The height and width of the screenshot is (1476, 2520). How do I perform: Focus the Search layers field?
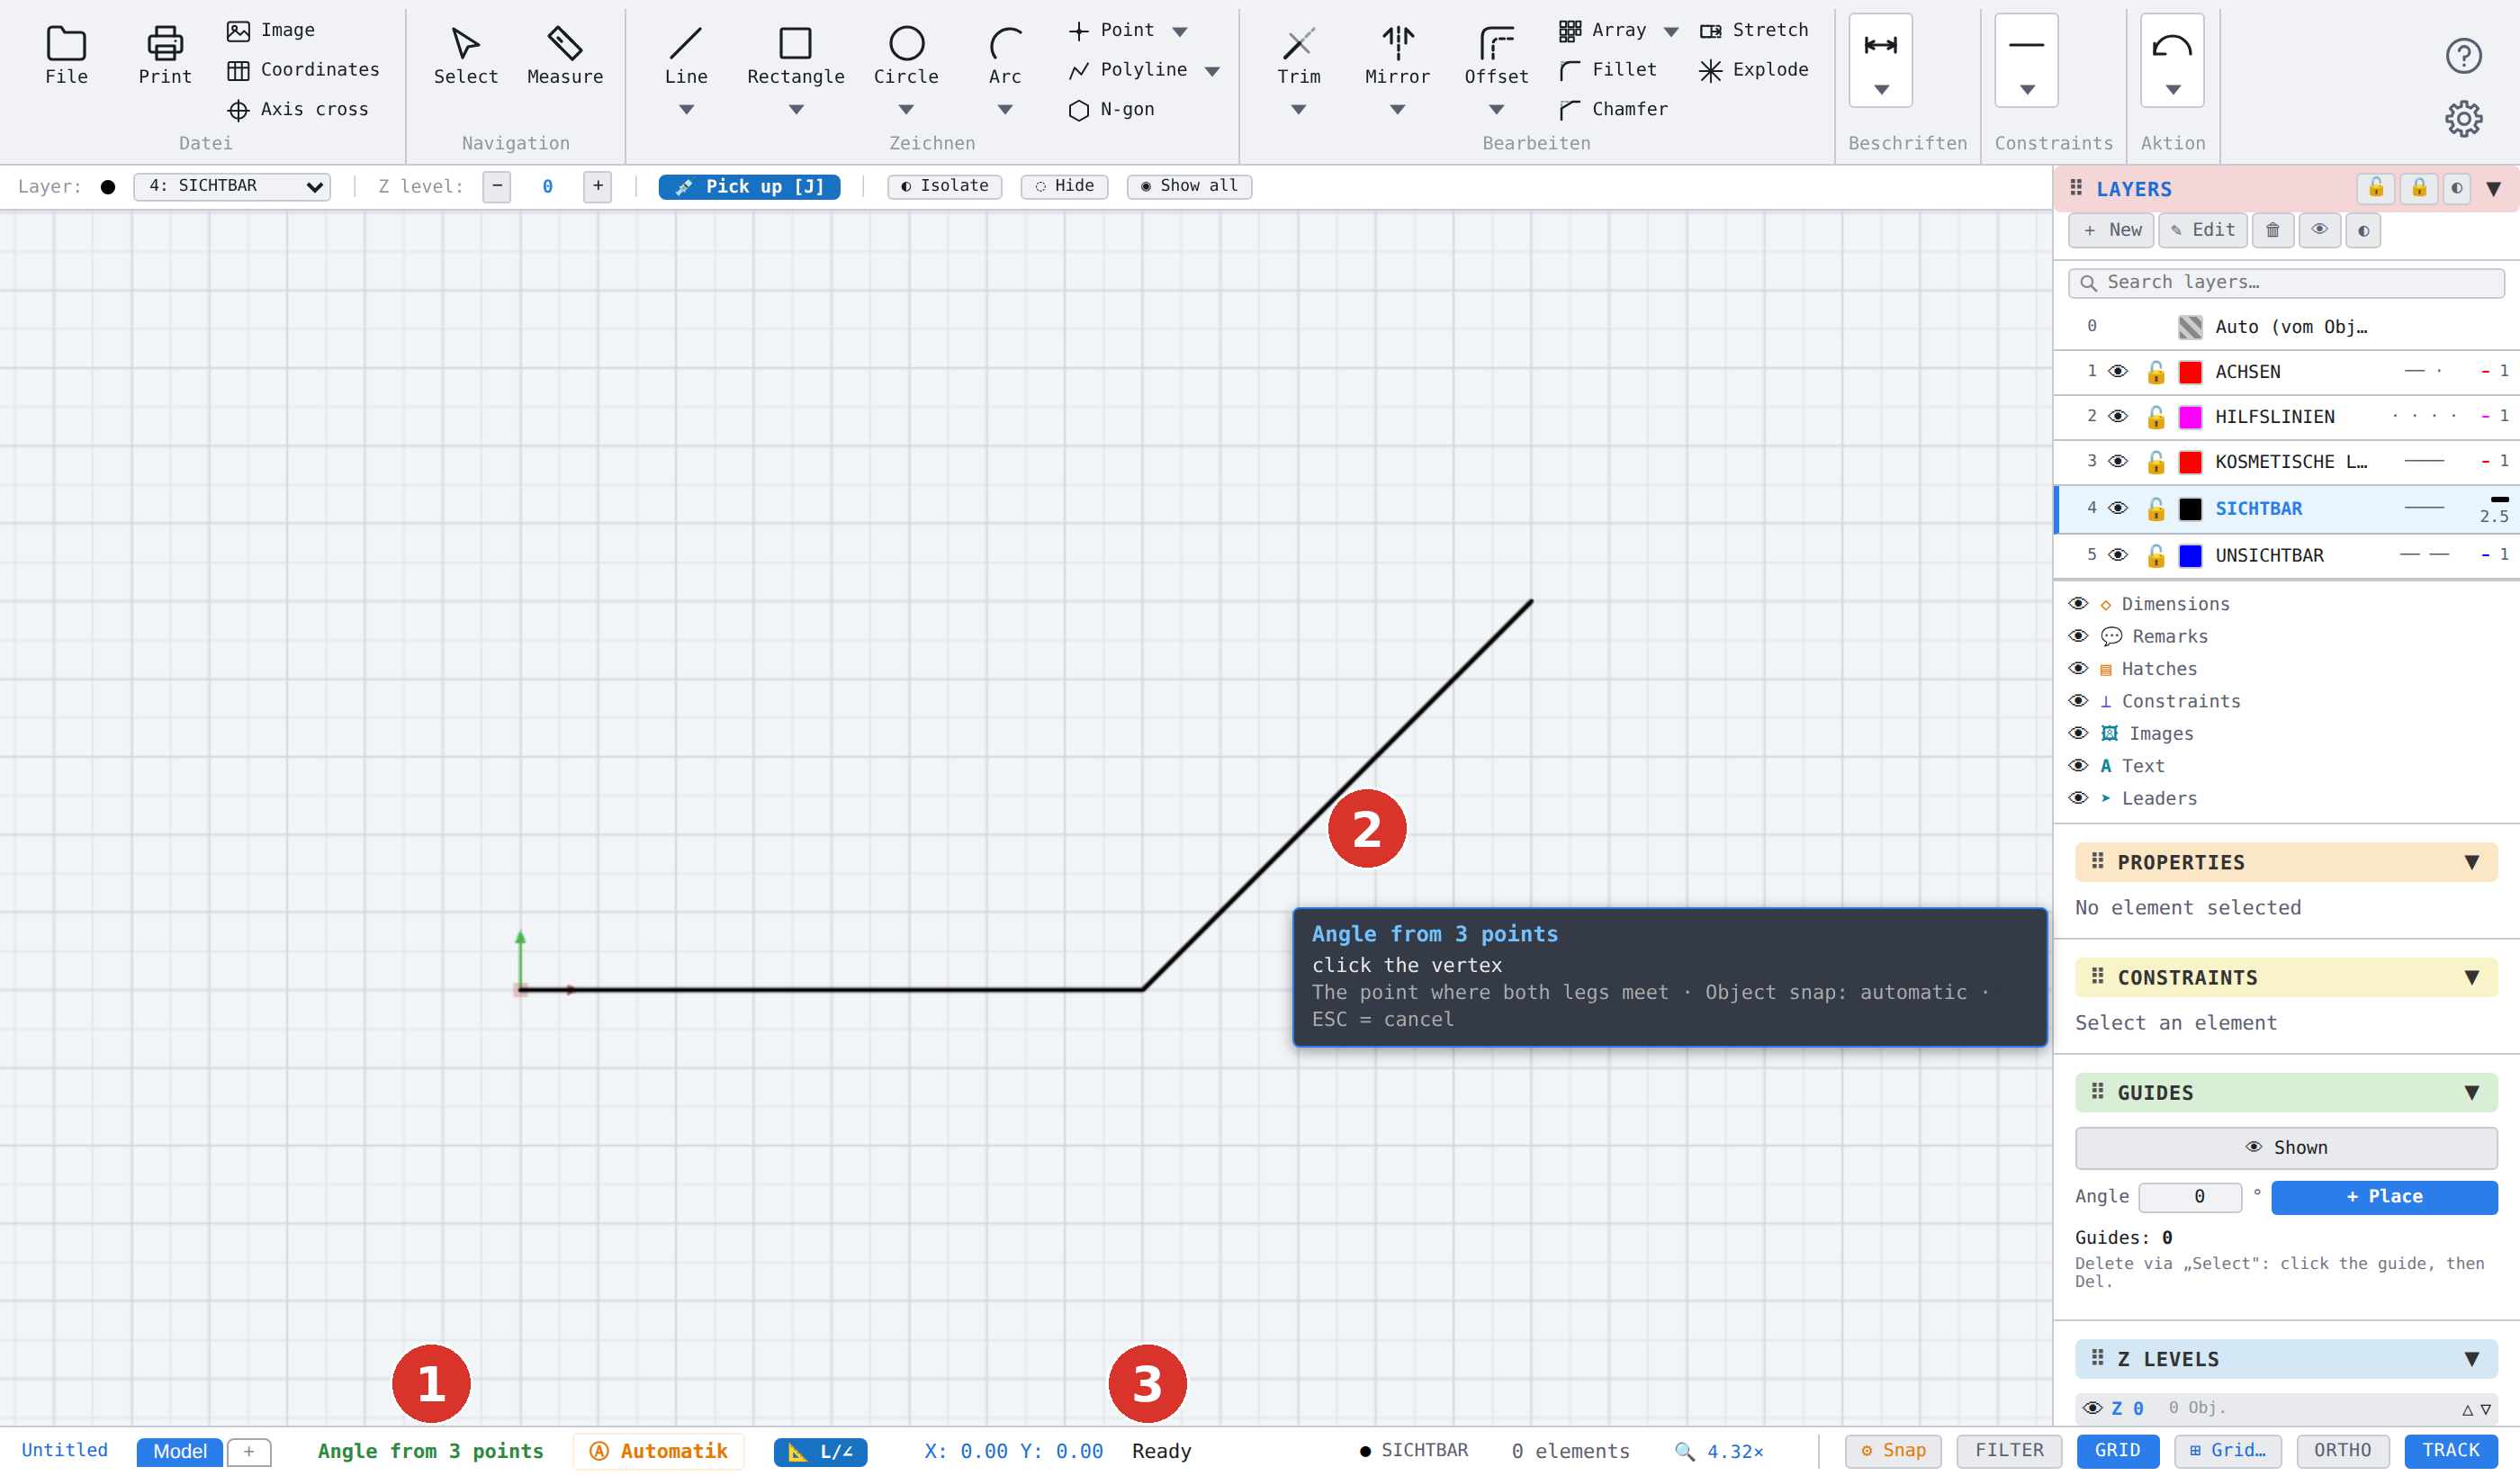click(x=2286, y=283)
